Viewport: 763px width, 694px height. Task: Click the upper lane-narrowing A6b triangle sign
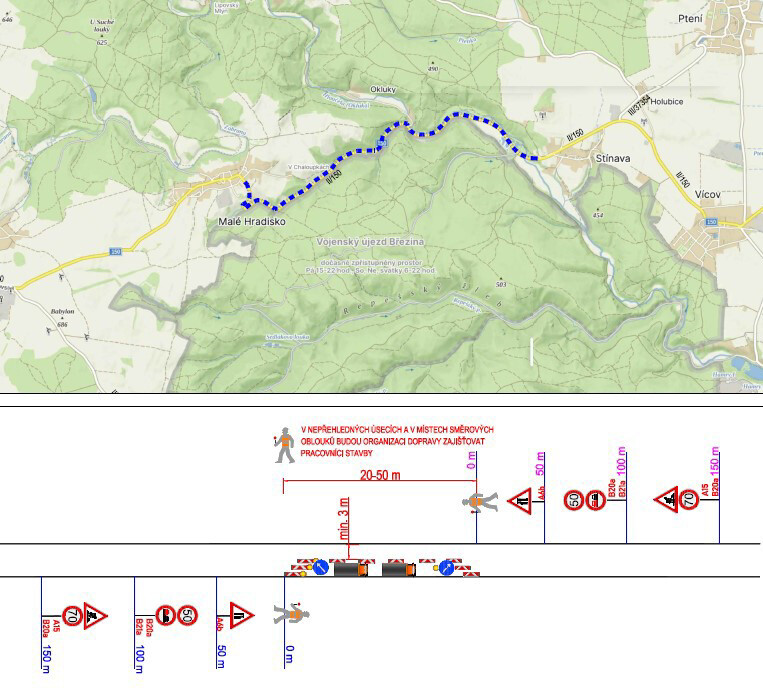pos(519,501)
